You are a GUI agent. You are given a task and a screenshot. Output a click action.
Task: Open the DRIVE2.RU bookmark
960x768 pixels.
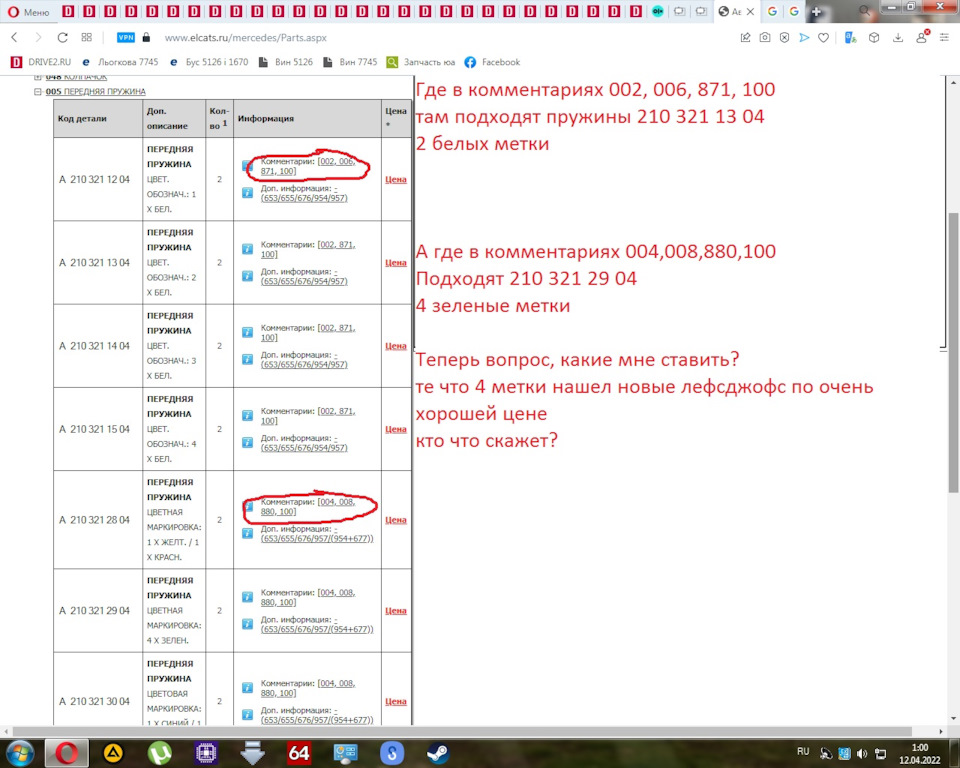pos(41,62)
